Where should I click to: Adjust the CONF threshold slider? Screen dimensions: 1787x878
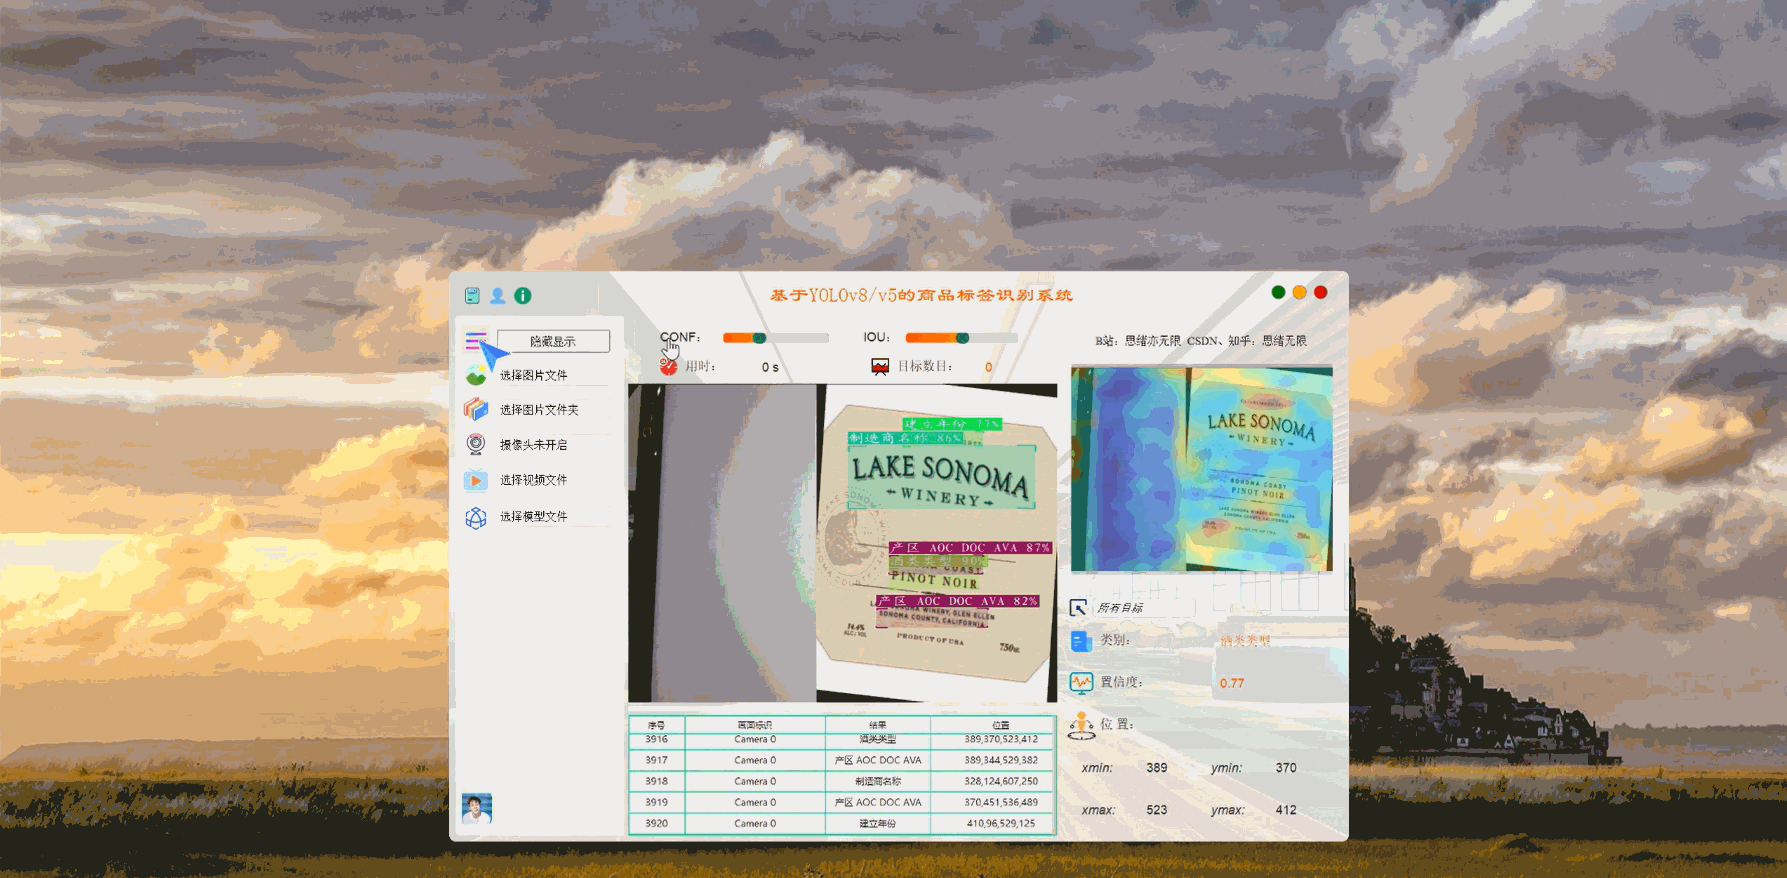pyautogui.click(x=776, y=338)
